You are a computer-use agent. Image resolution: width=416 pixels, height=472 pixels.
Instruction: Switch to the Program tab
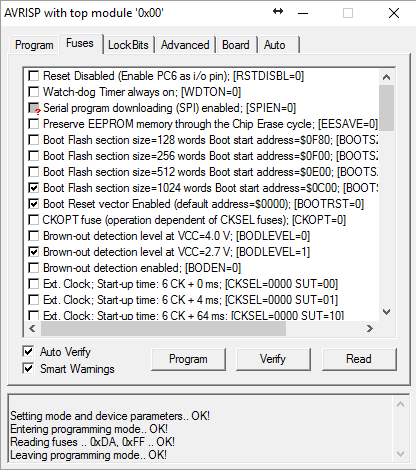coord(34,45)
